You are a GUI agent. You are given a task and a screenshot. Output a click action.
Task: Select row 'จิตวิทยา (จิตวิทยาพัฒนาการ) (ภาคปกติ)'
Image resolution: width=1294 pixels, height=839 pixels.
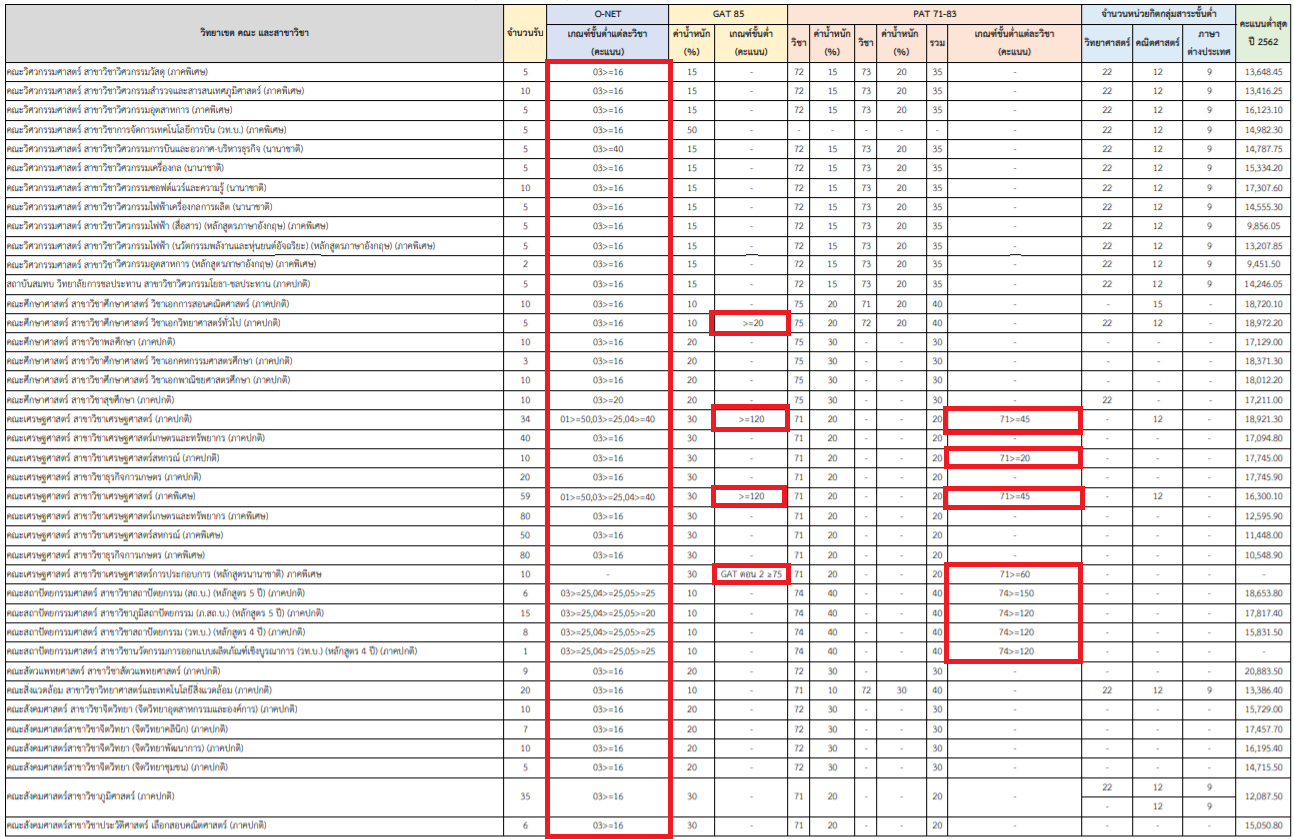646,747
